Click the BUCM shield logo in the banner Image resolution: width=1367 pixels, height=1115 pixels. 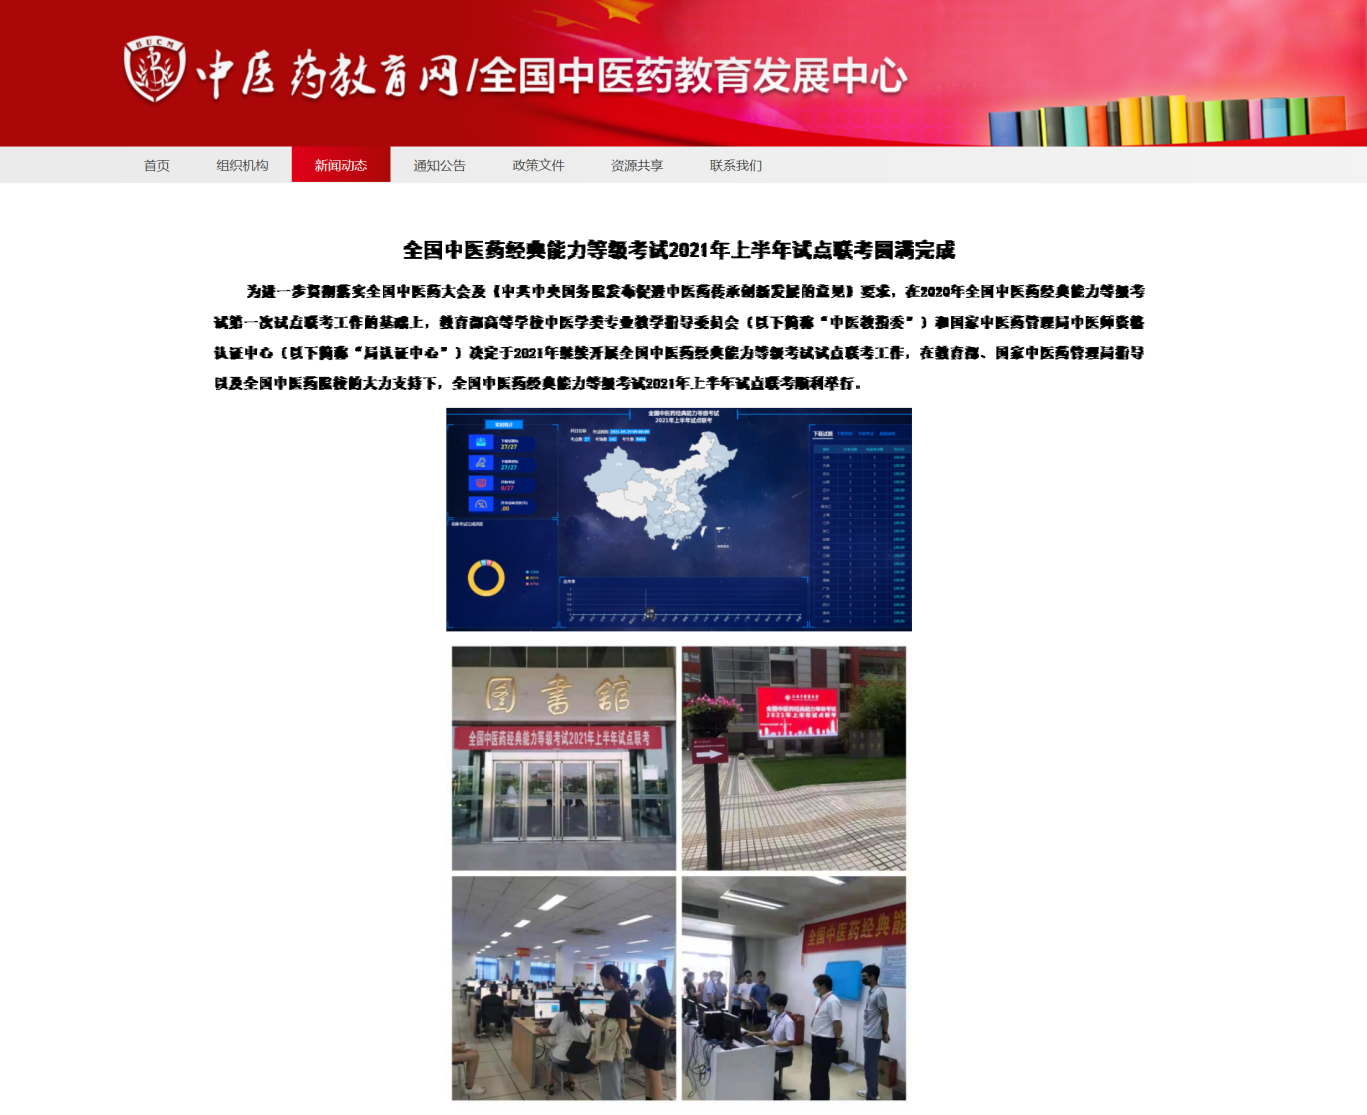click(x=154, y=69)
